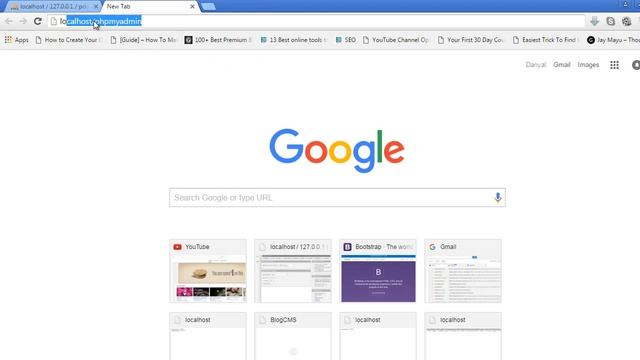Close the localhost phpMyAdmin tab
Screen dimensions: 640x360
point(96,7)
